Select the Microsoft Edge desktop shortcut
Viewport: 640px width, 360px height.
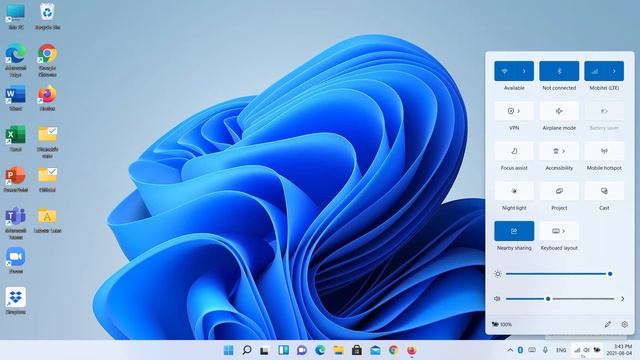[x=16, y=60]
